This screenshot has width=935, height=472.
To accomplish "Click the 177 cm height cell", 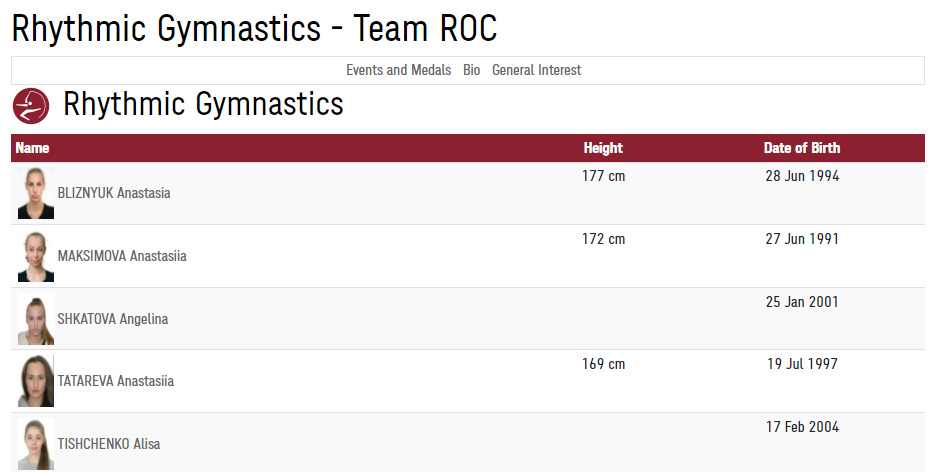I will [x=603, y=176].
